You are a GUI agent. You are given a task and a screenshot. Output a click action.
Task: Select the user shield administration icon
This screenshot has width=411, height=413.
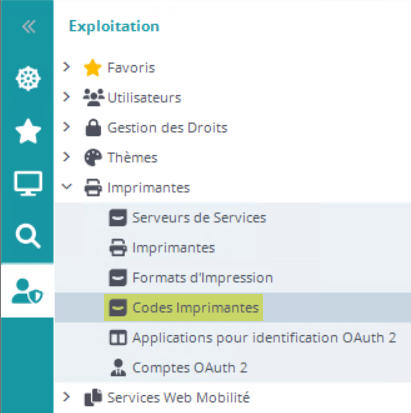point(27,291)
